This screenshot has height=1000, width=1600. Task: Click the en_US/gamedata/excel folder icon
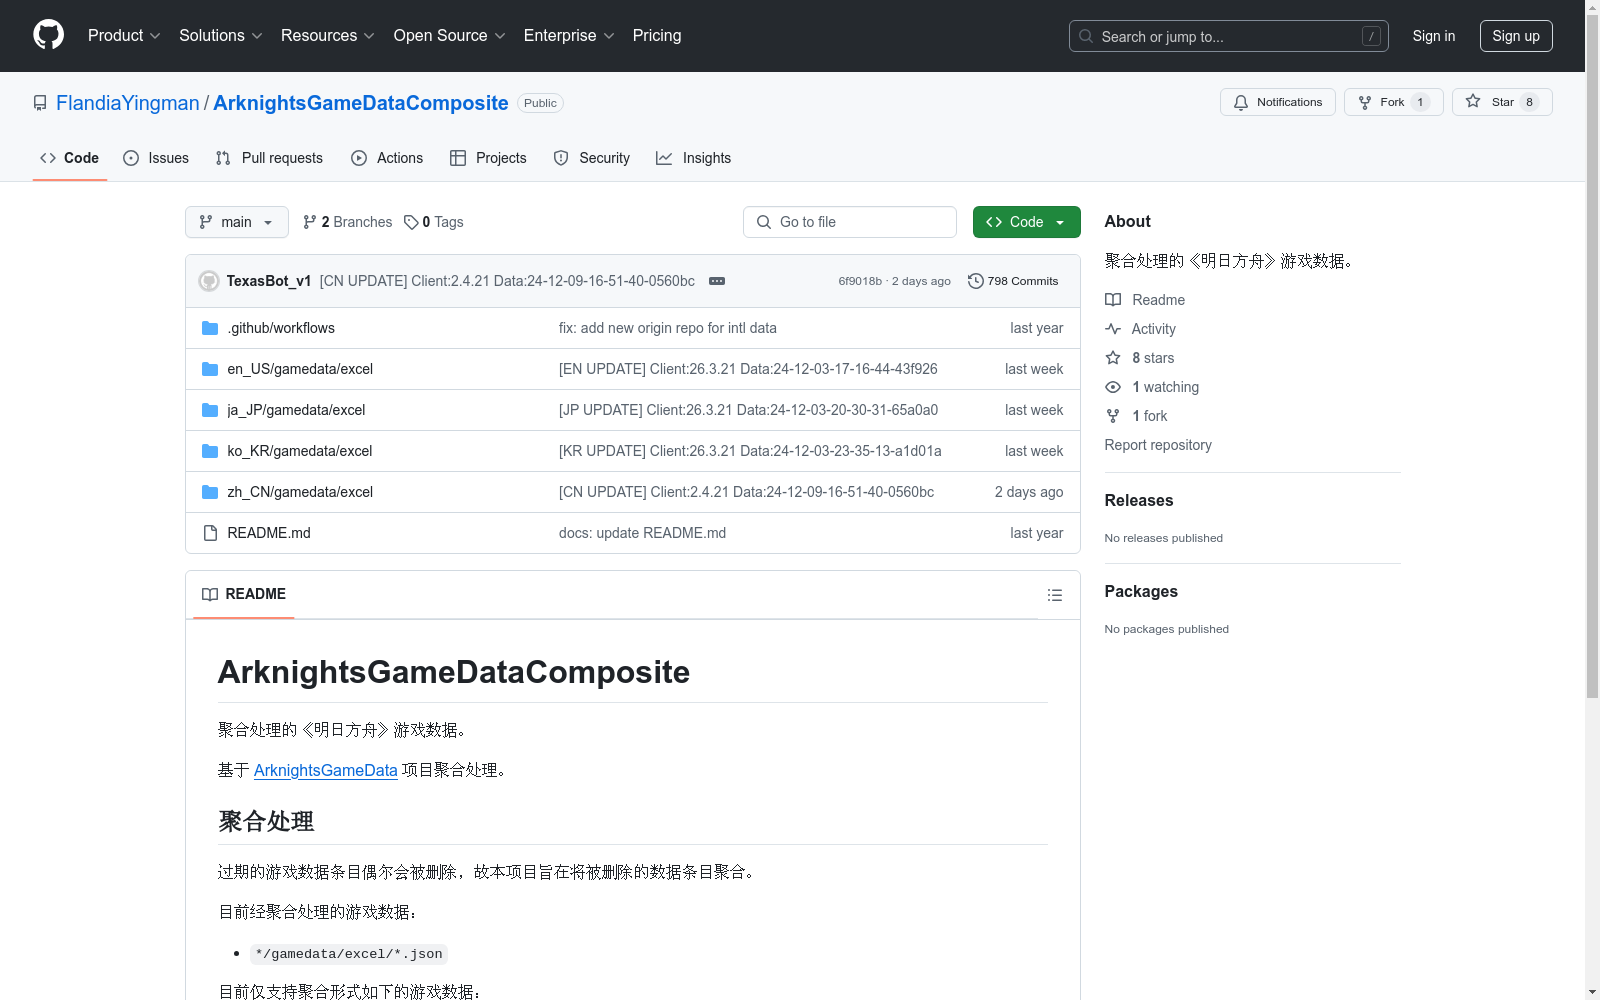(210, 369)
